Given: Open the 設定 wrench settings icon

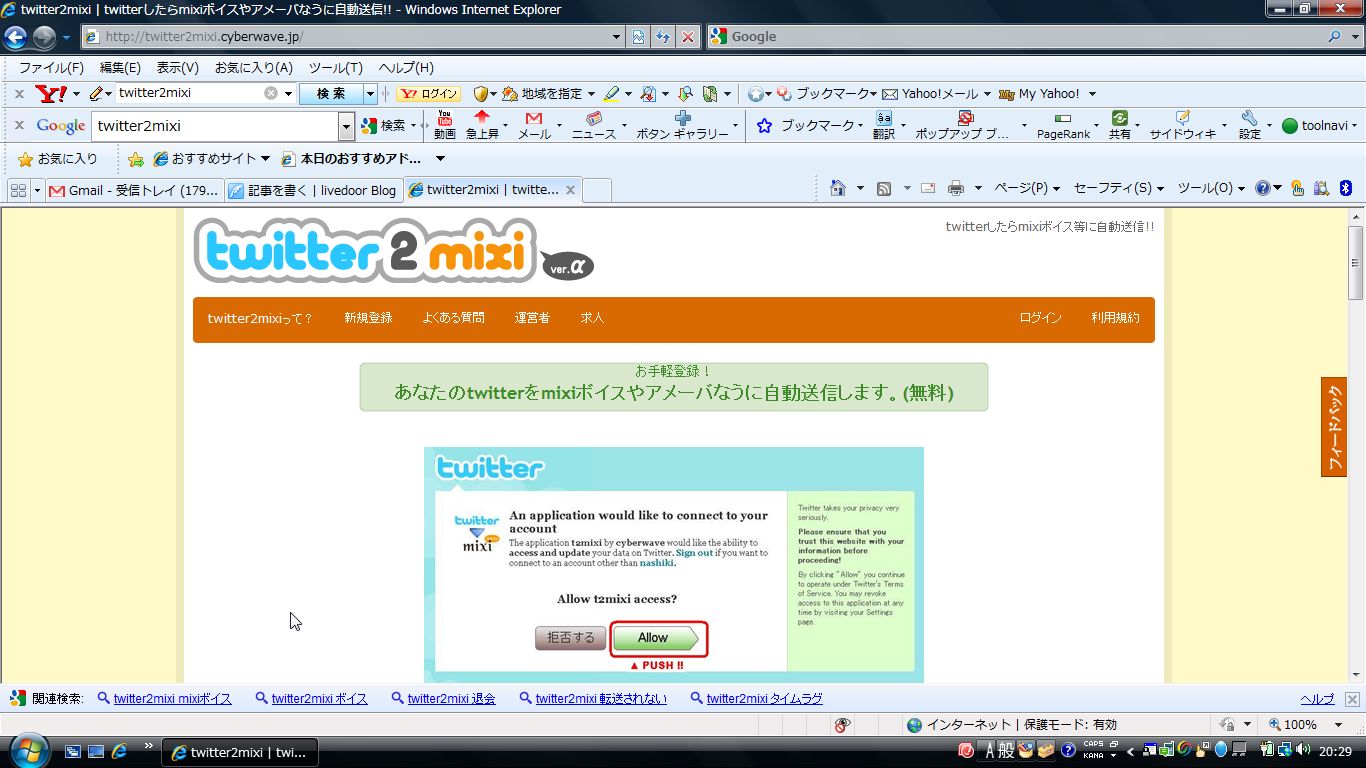Looking at the screenshot, I should pos(1250,125).
